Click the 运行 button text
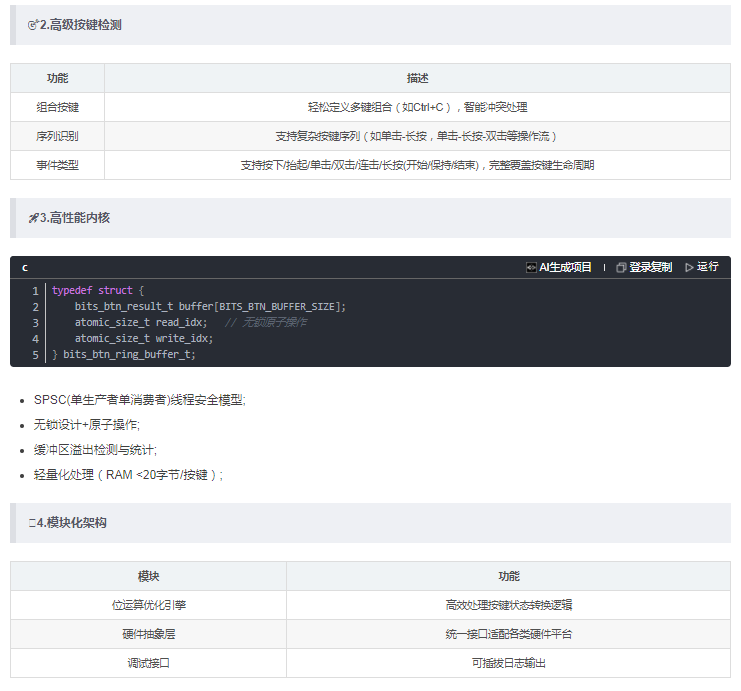 pos(707,267)
